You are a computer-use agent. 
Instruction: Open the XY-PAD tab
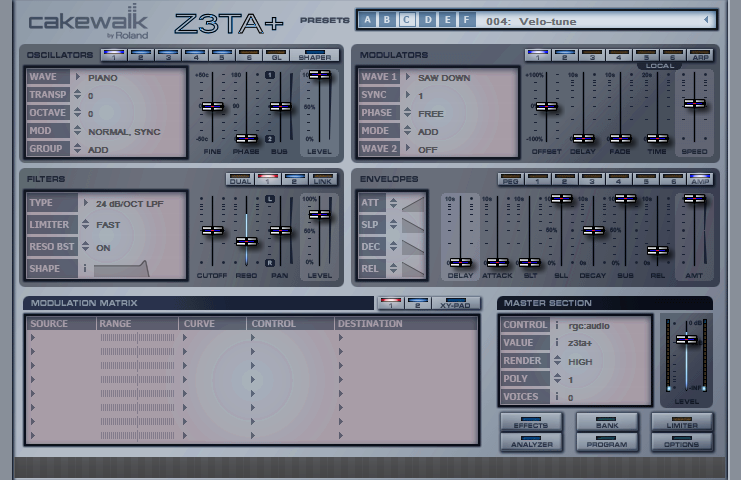456,303
